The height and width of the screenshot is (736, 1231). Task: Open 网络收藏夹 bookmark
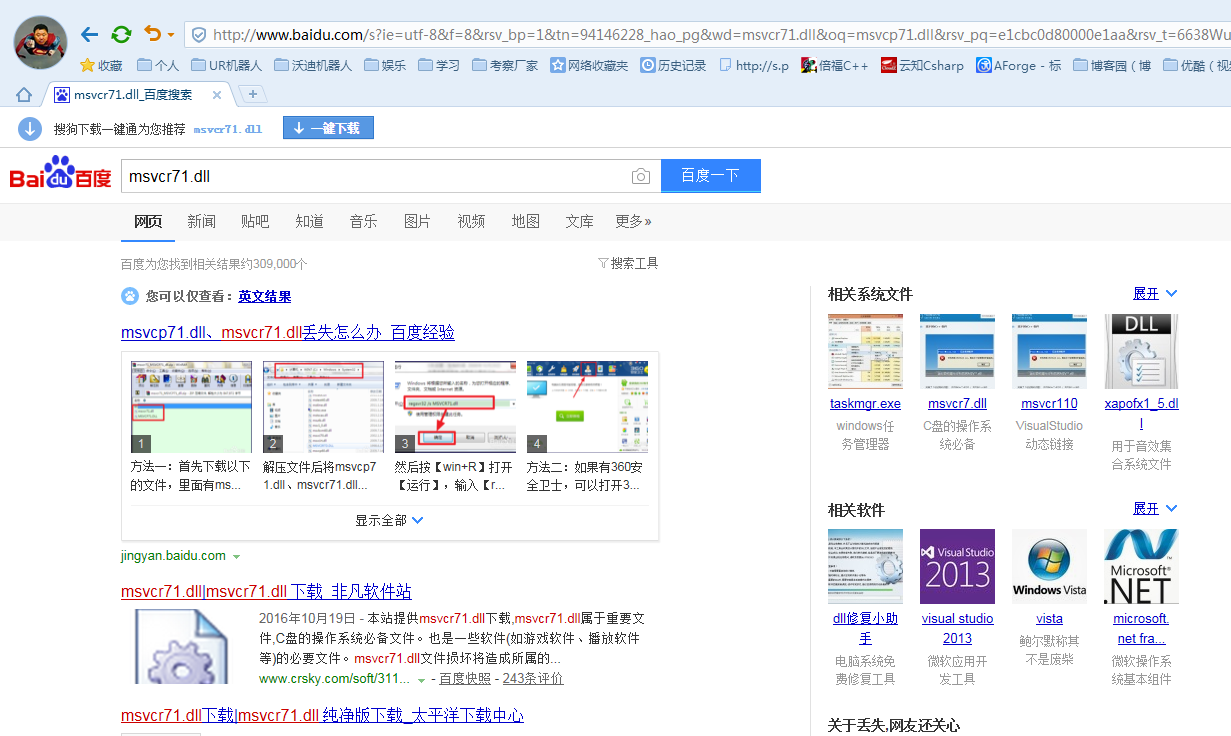(589, 66)
